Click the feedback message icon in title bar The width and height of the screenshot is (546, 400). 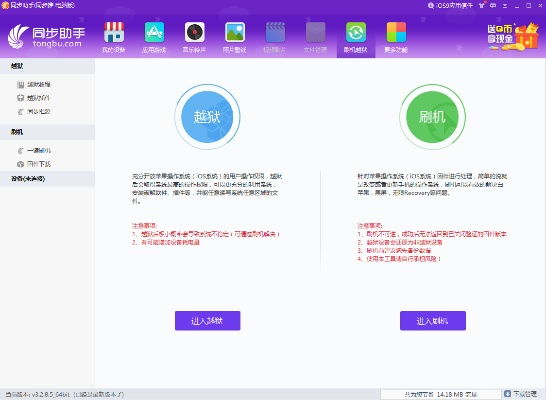[x=493, y=5]
